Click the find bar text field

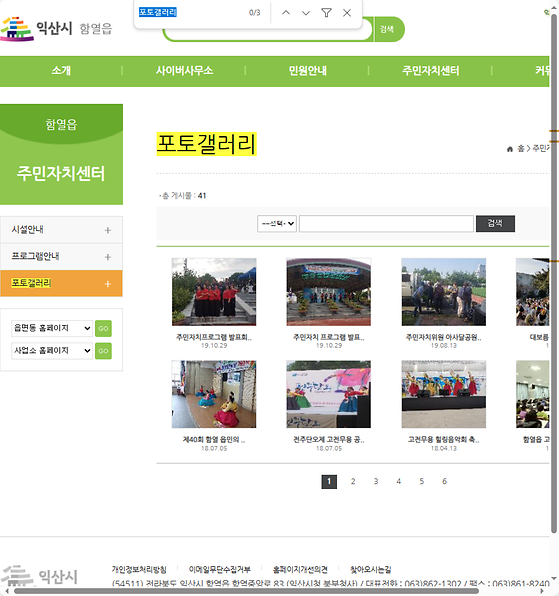click(x=190, y=12)
